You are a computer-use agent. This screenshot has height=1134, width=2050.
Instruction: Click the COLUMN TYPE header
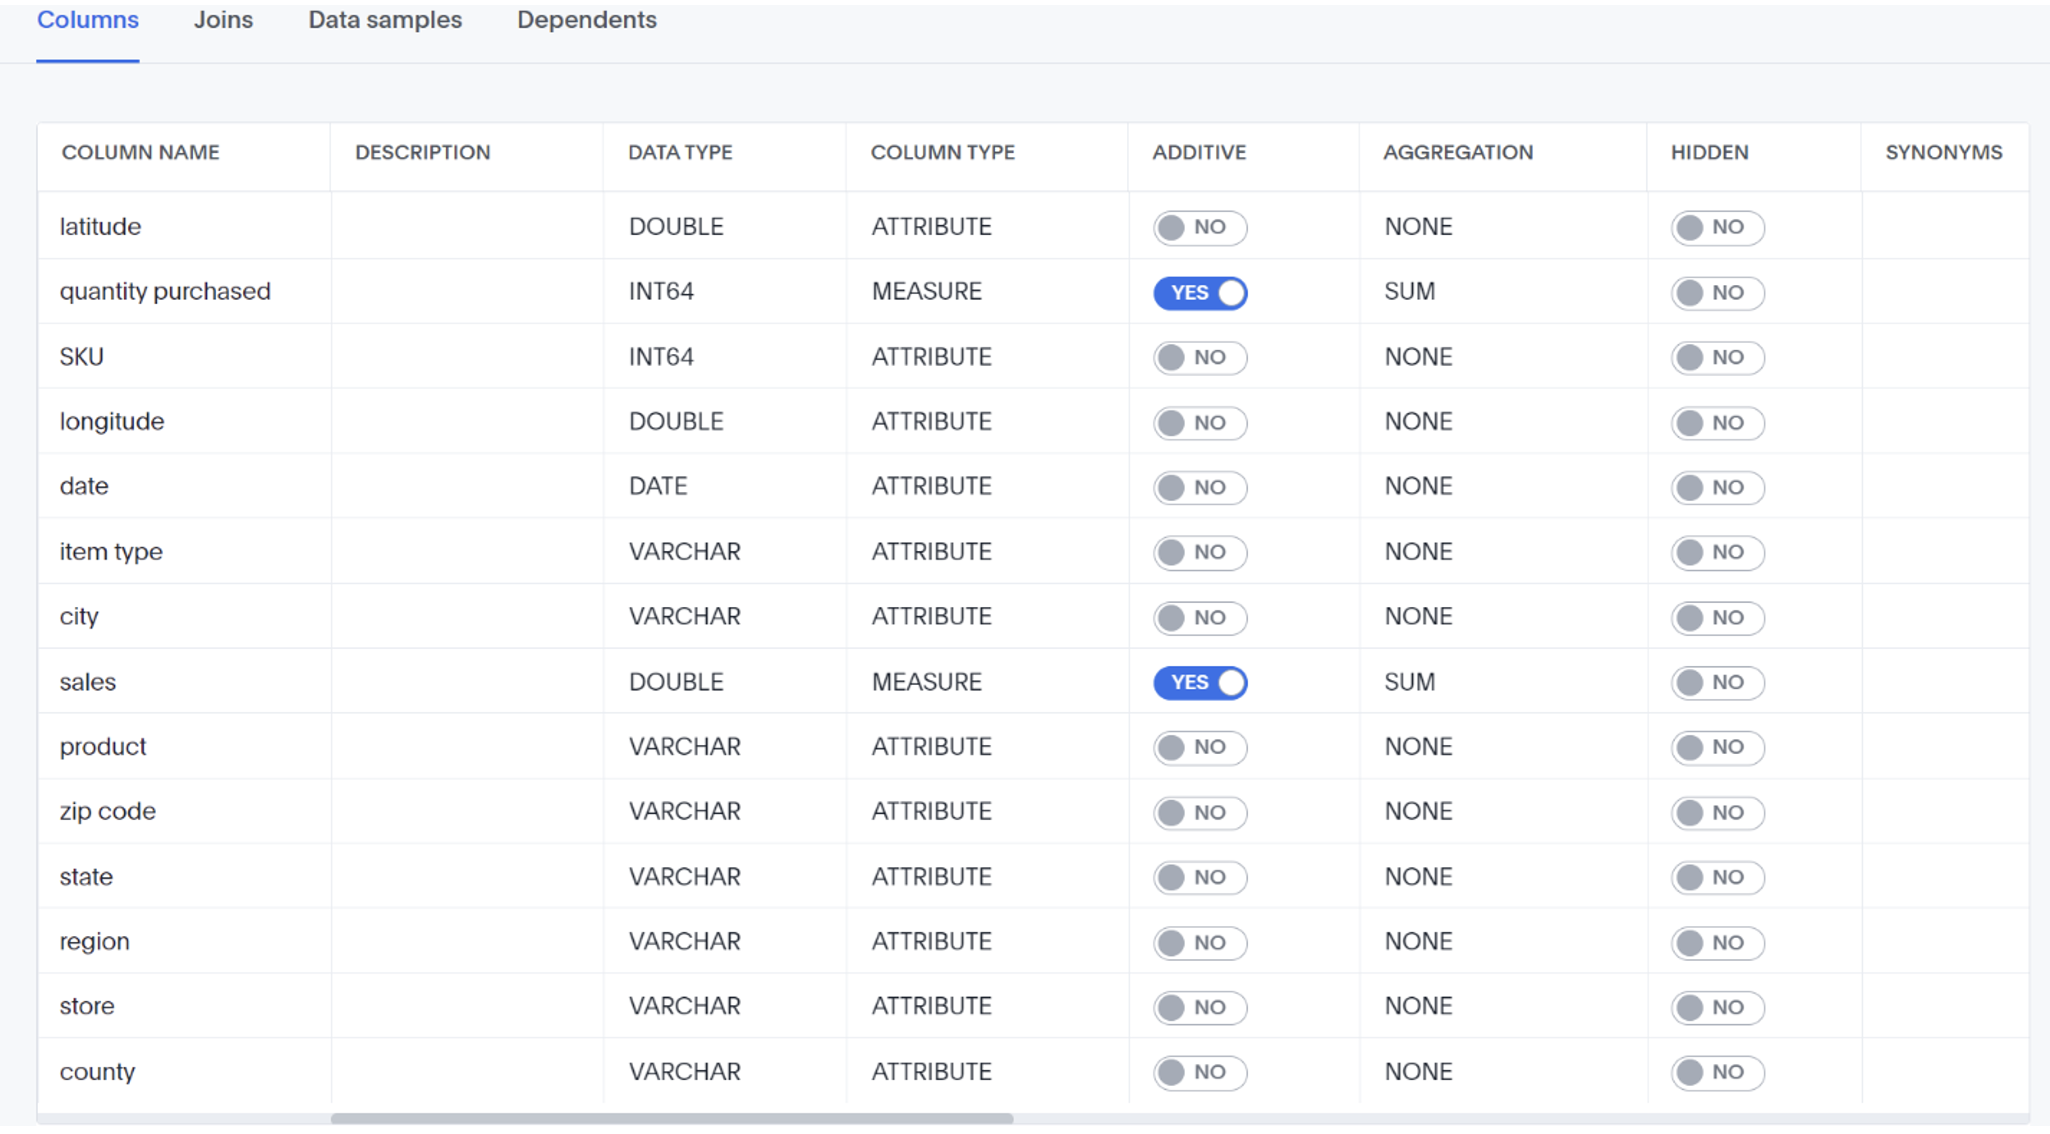point(943,152)
